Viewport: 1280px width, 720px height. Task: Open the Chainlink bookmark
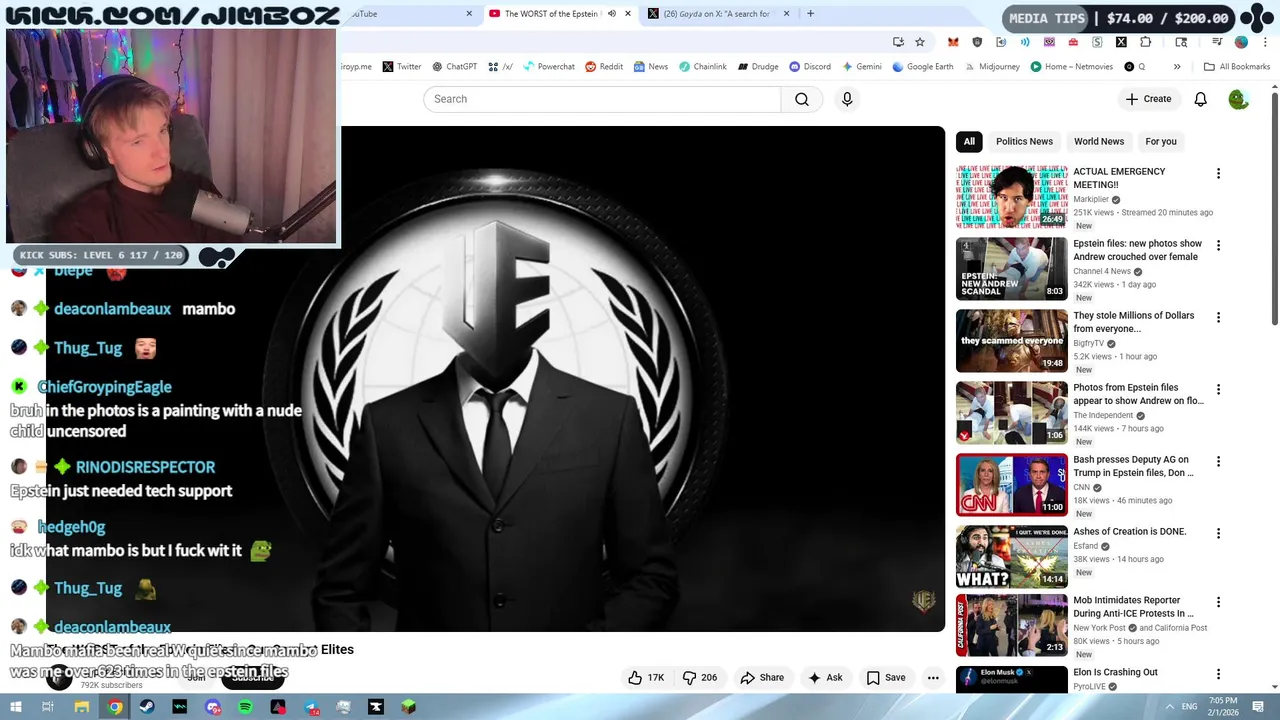tap(703, 67)
